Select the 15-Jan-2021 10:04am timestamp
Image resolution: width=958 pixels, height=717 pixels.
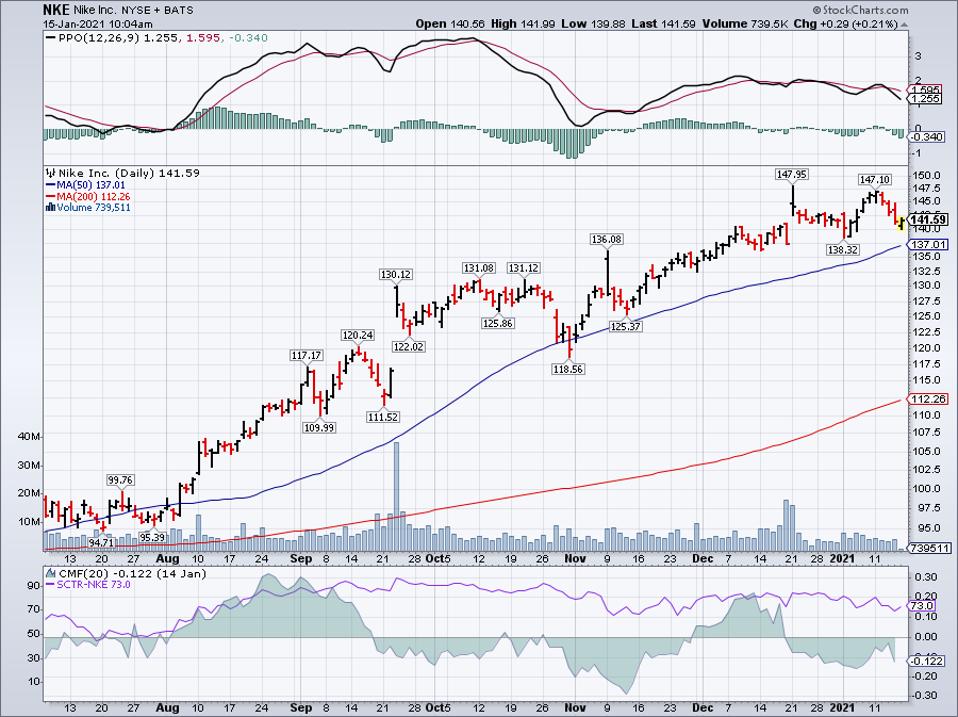pos(98,24)
